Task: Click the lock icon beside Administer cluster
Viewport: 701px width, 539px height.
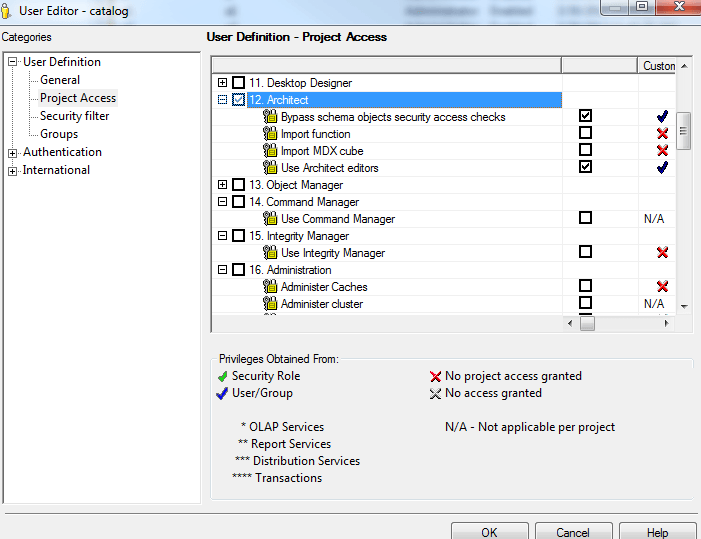Action: (x=270, y=303)
